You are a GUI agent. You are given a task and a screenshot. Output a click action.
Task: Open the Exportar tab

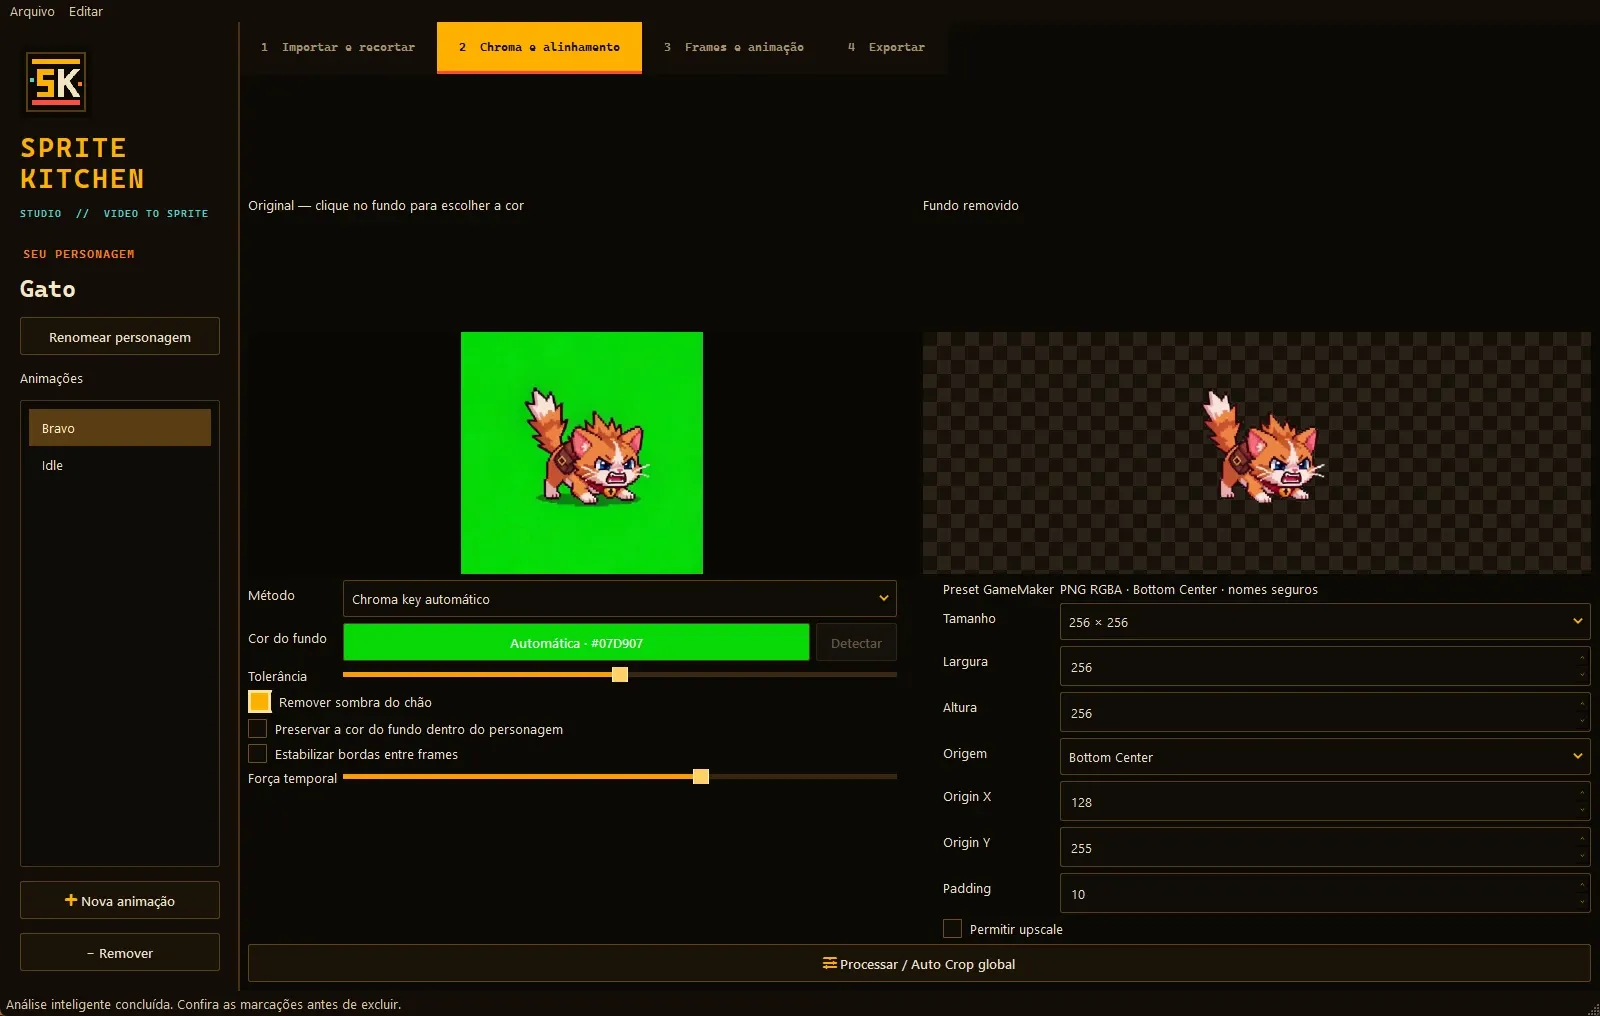[886, 47]
